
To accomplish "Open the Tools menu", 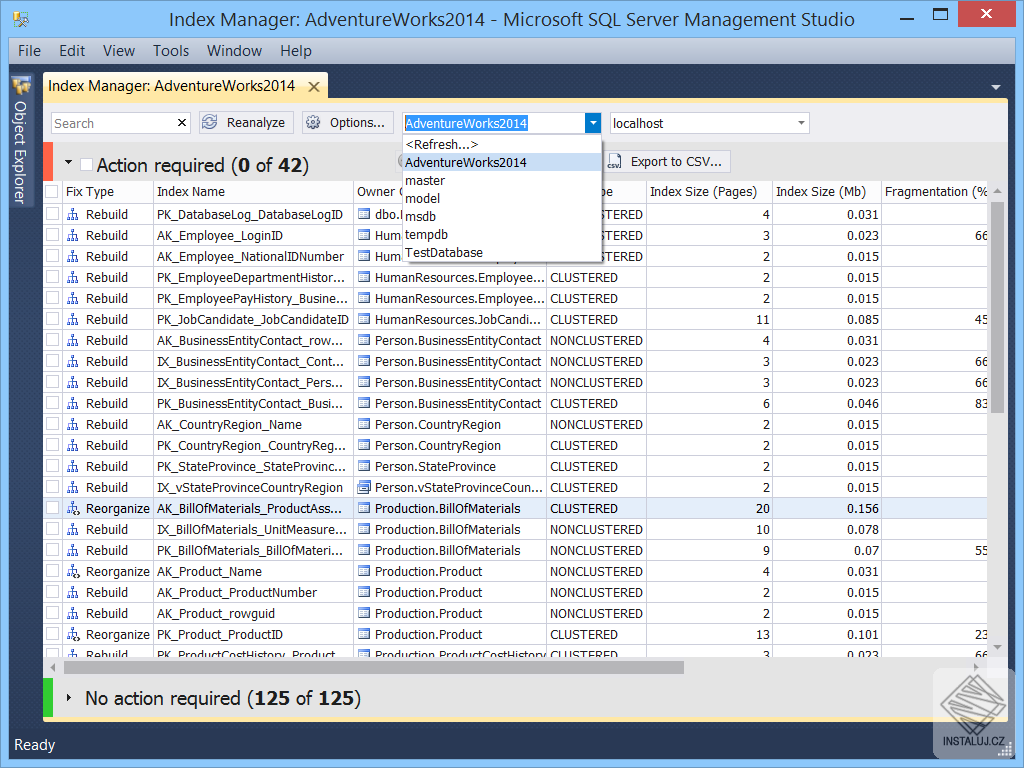I will click(x=170, y=51).
